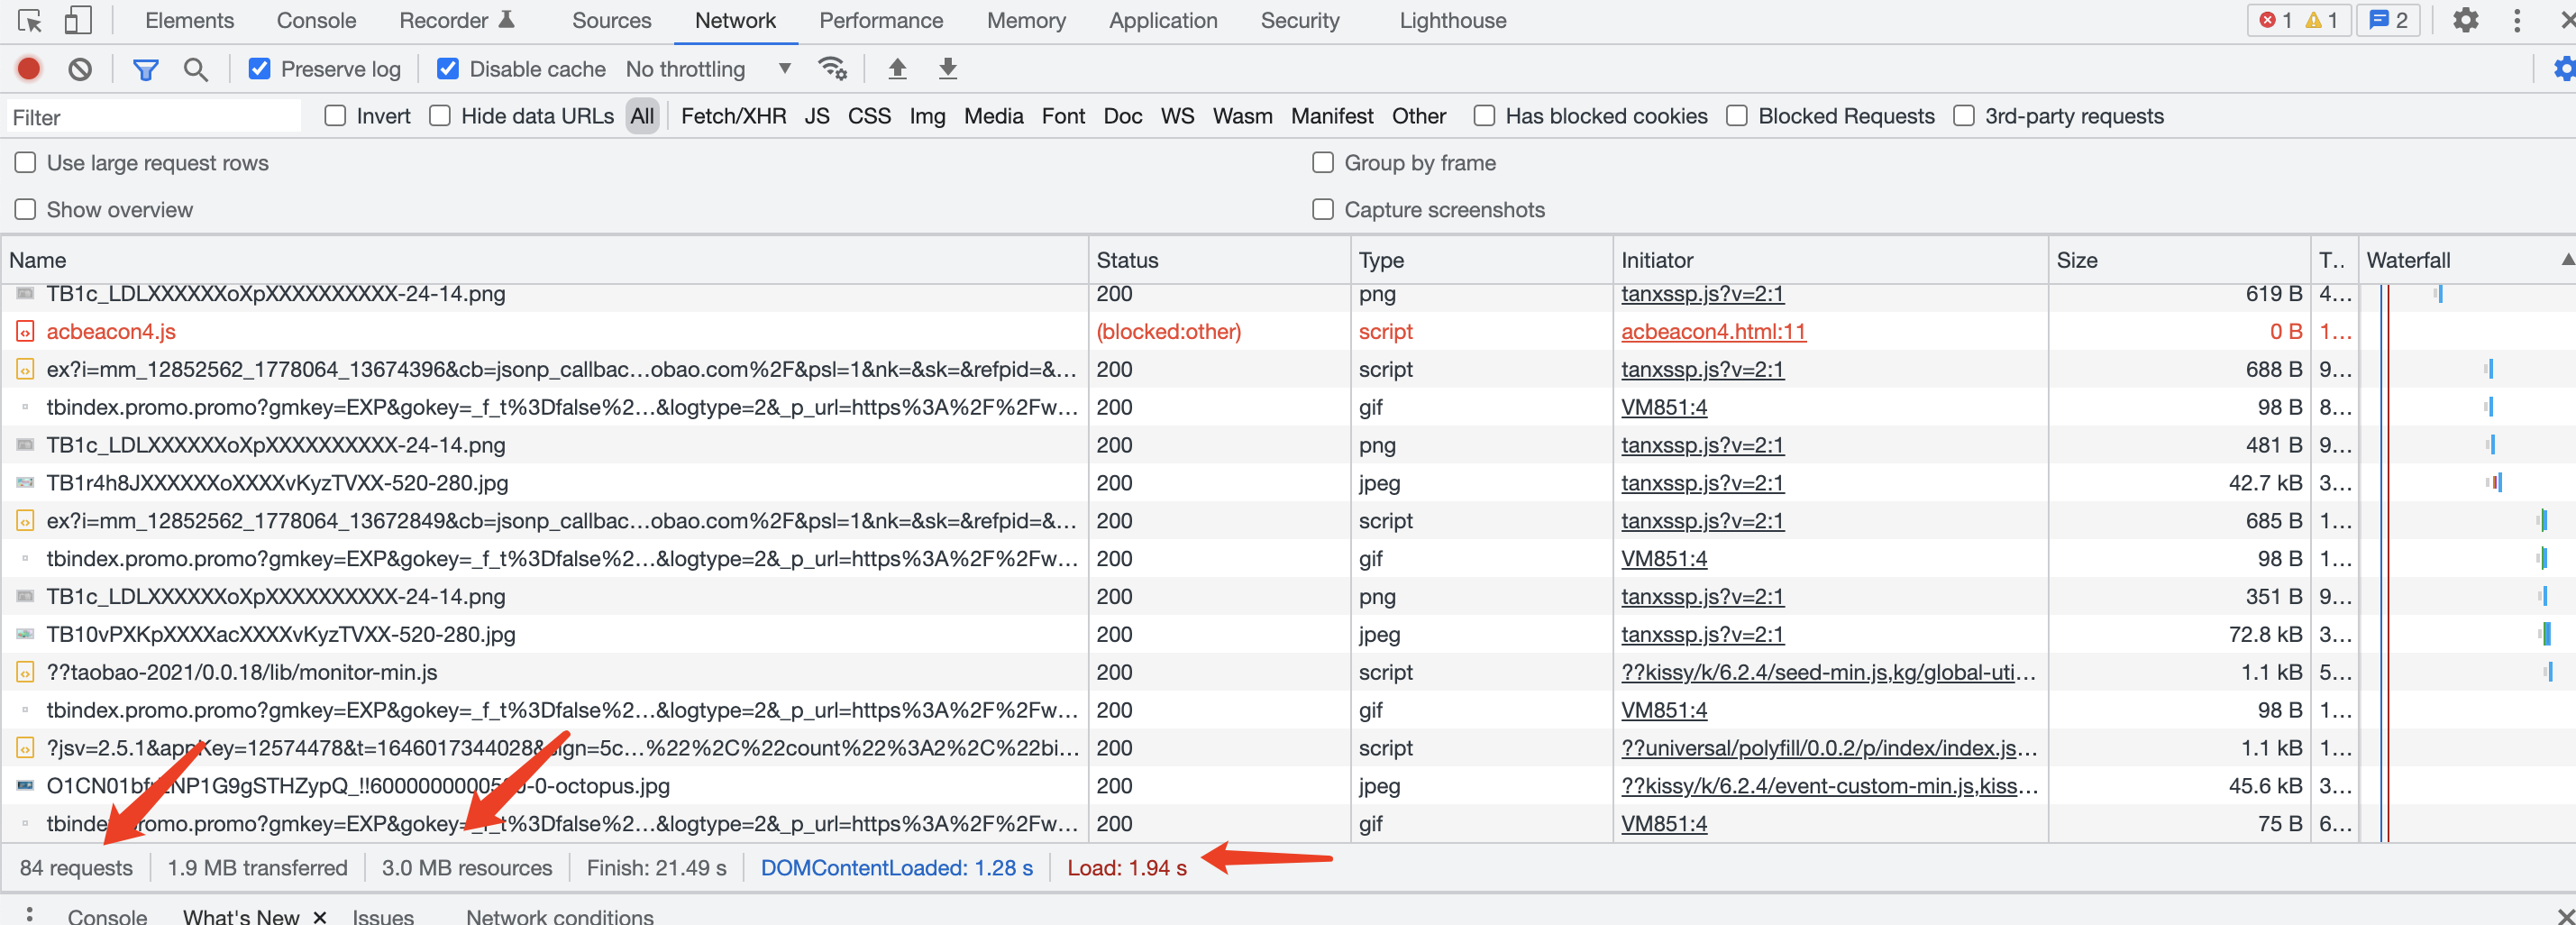Viewport: 2576px width, 925px height.
Task: Open network conditions wifi icon
Action: [x=832, y=69]
